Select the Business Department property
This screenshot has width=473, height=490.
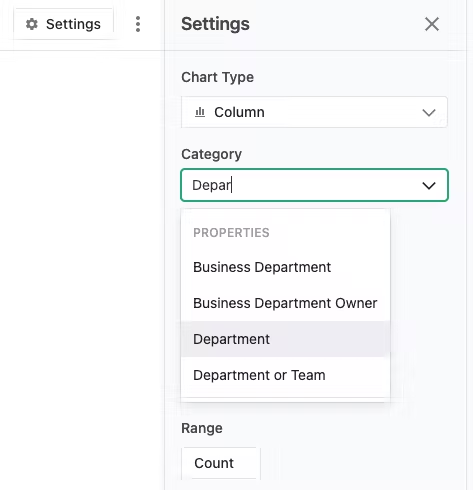pos(285,267)
